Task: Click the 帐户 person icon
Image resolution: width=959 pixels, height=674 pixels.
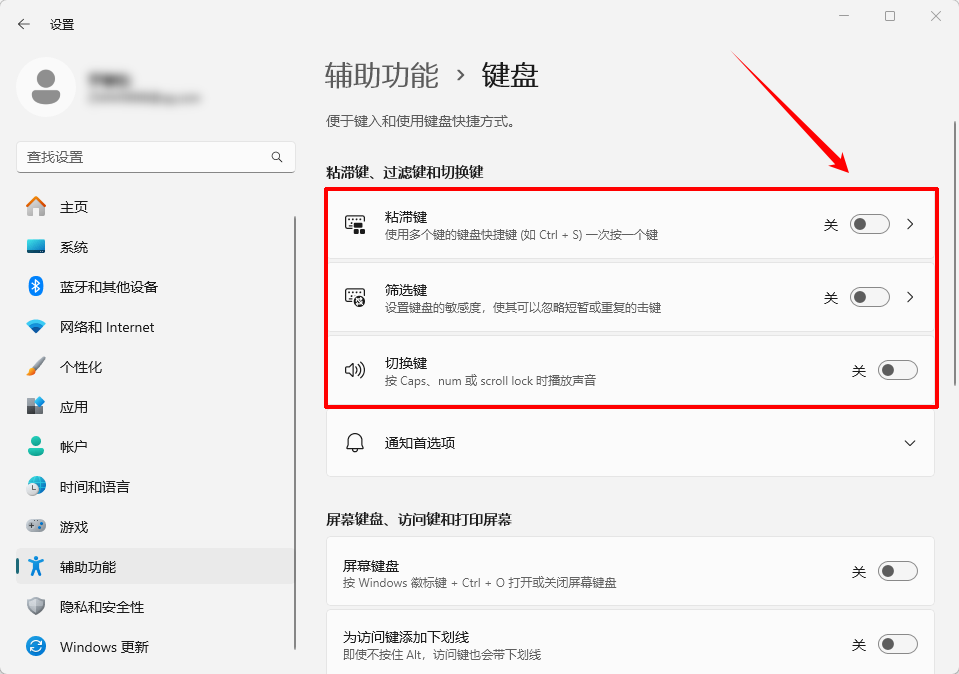Action: tap(36, 446)
